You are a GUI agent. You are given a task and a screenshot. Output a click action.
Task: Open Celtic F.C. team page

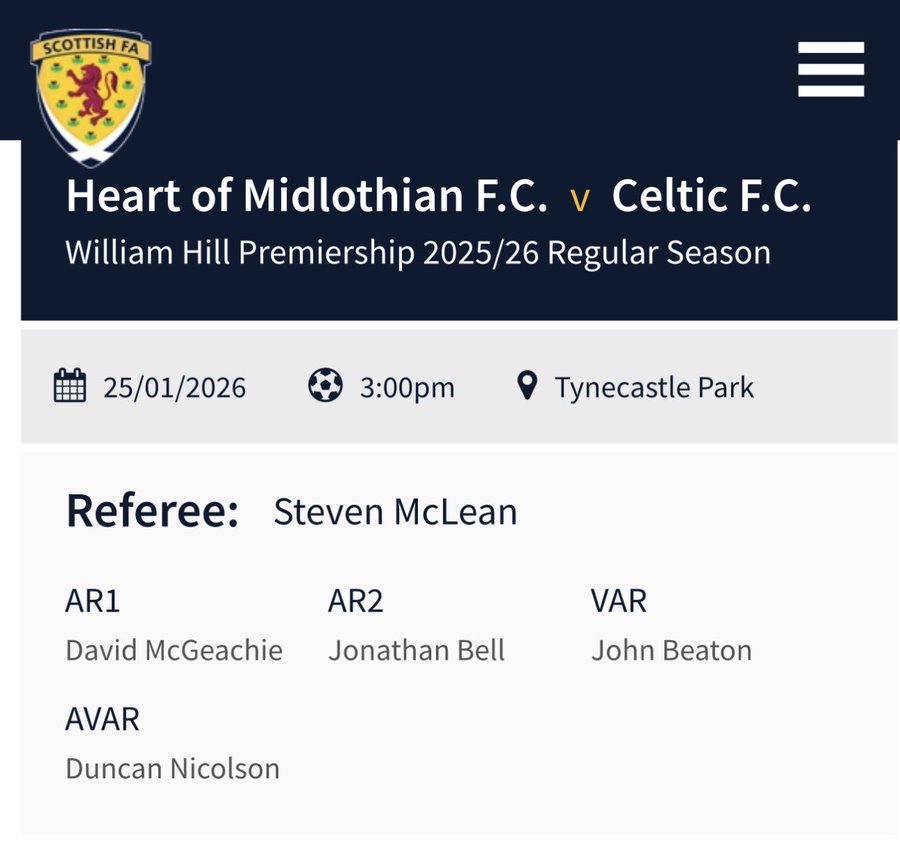(714, 195)
